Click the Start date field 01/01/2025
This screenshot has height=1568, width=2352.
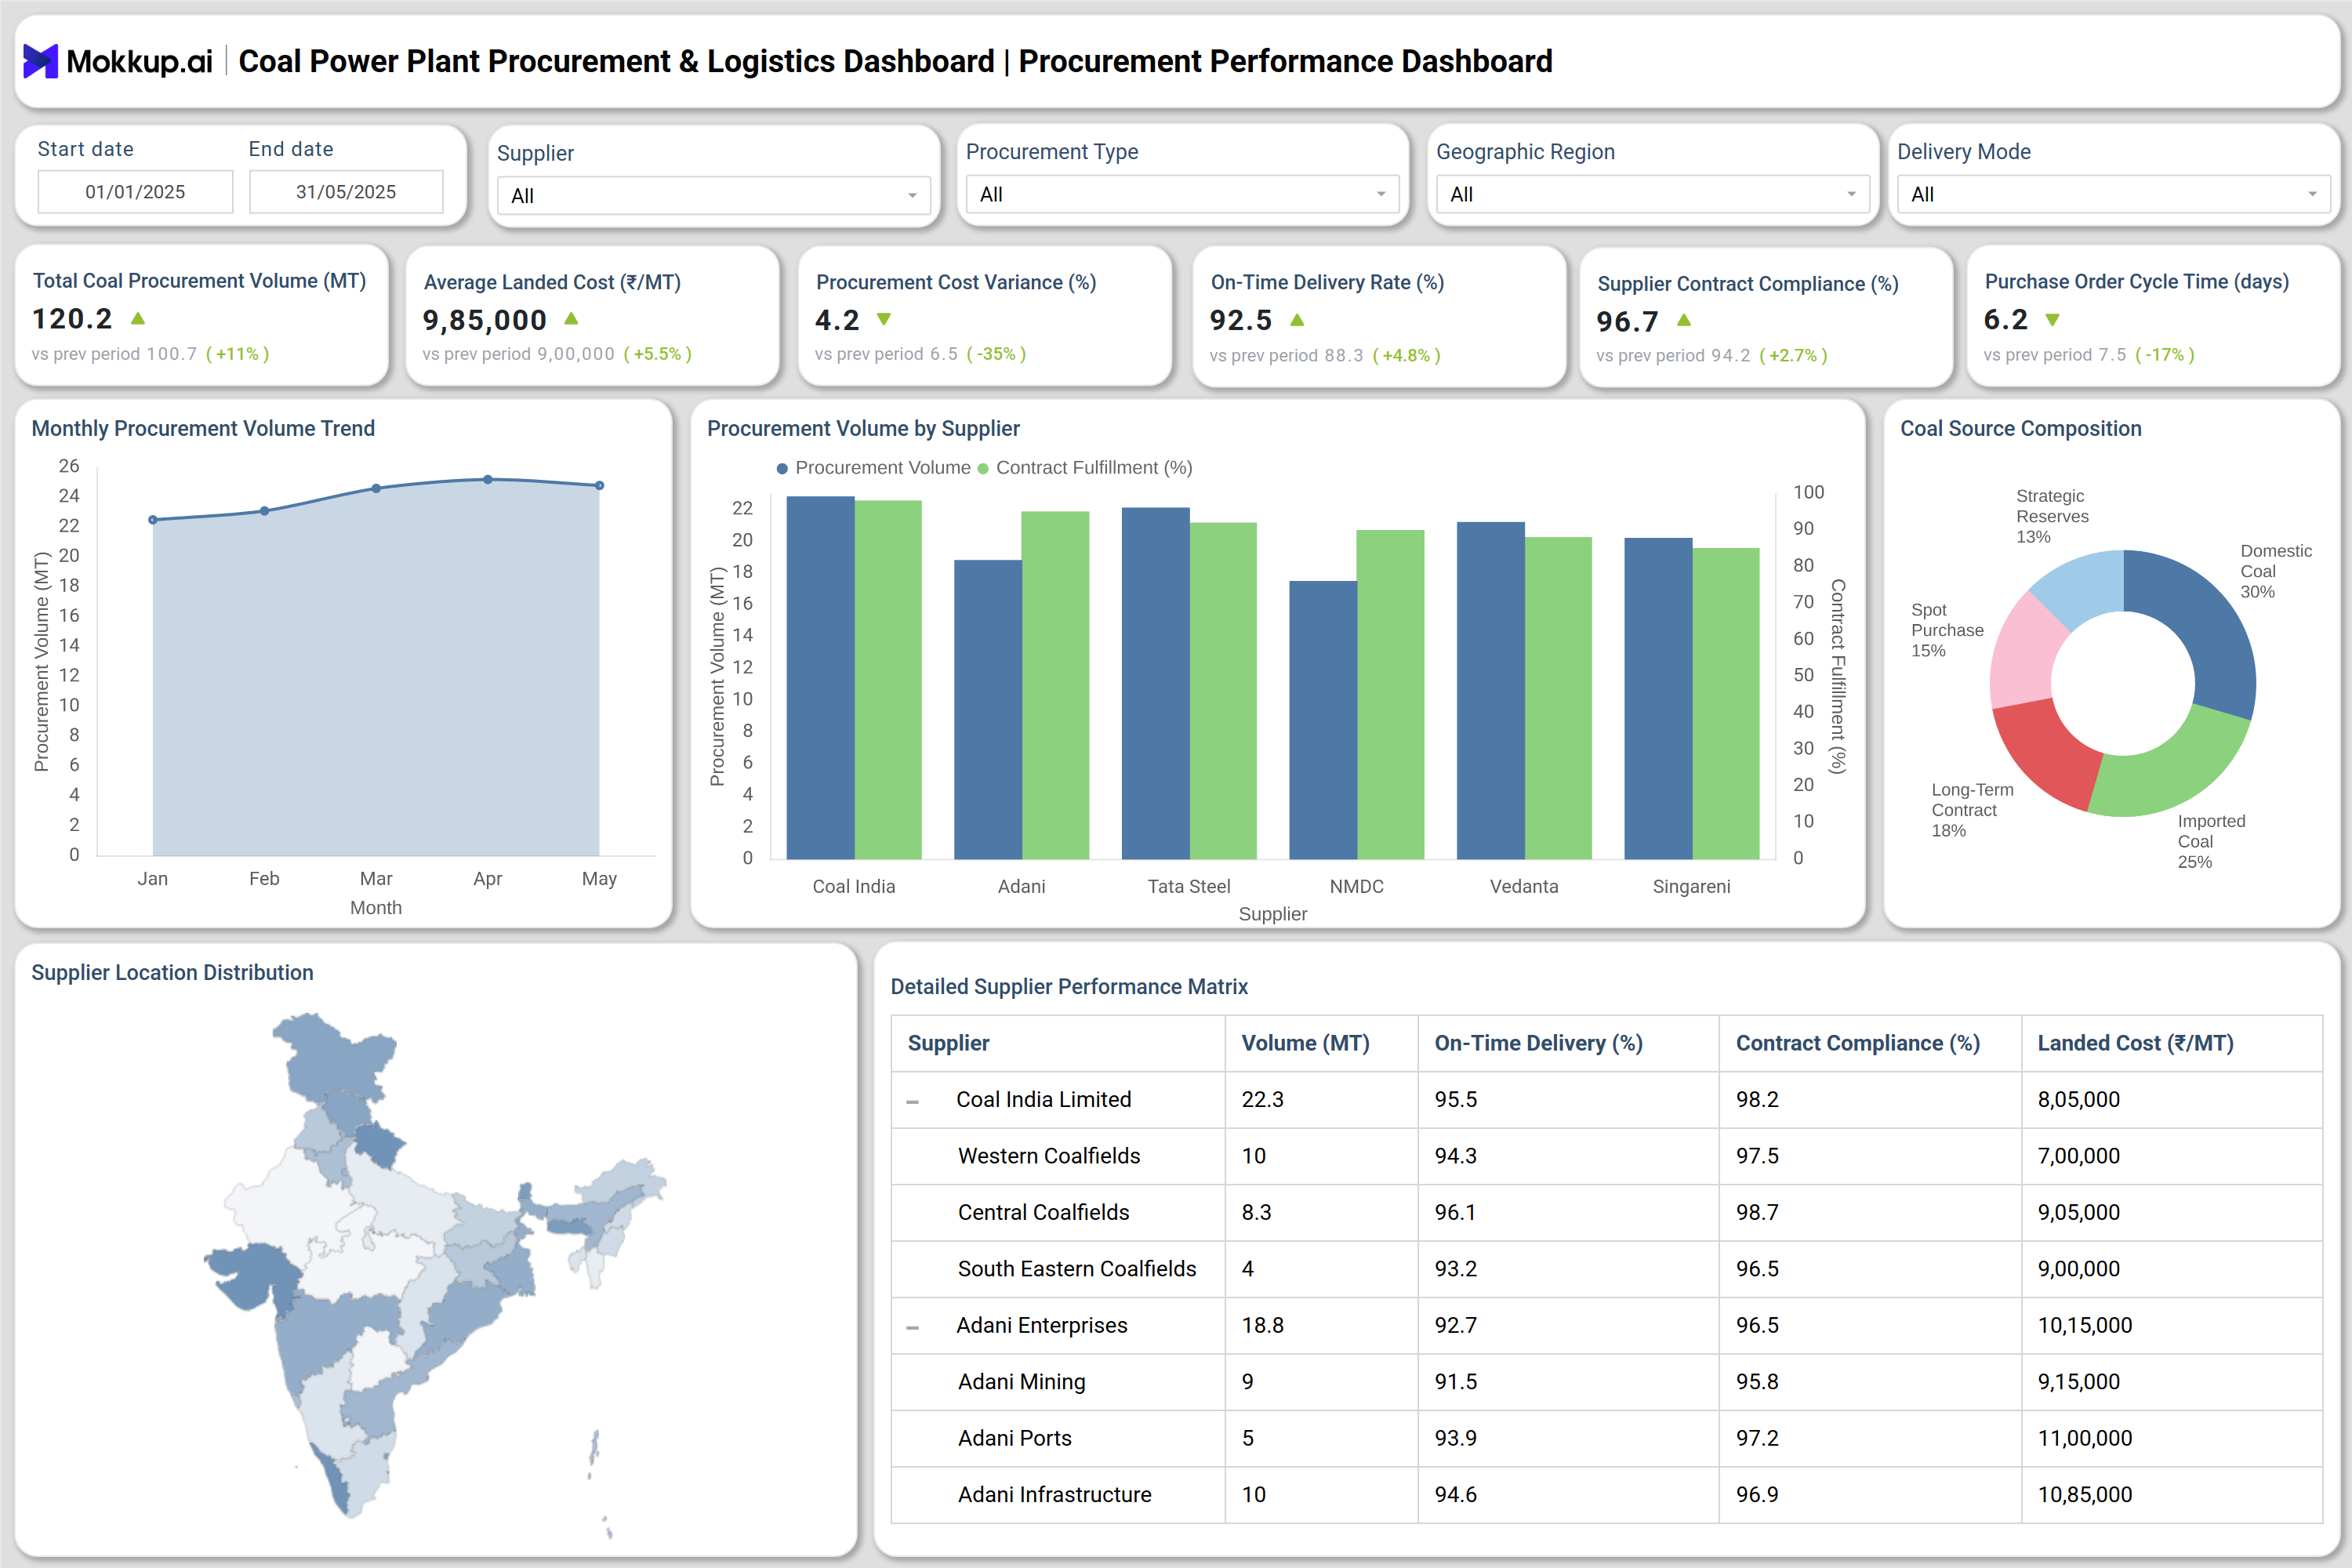(x=135, y=191)
